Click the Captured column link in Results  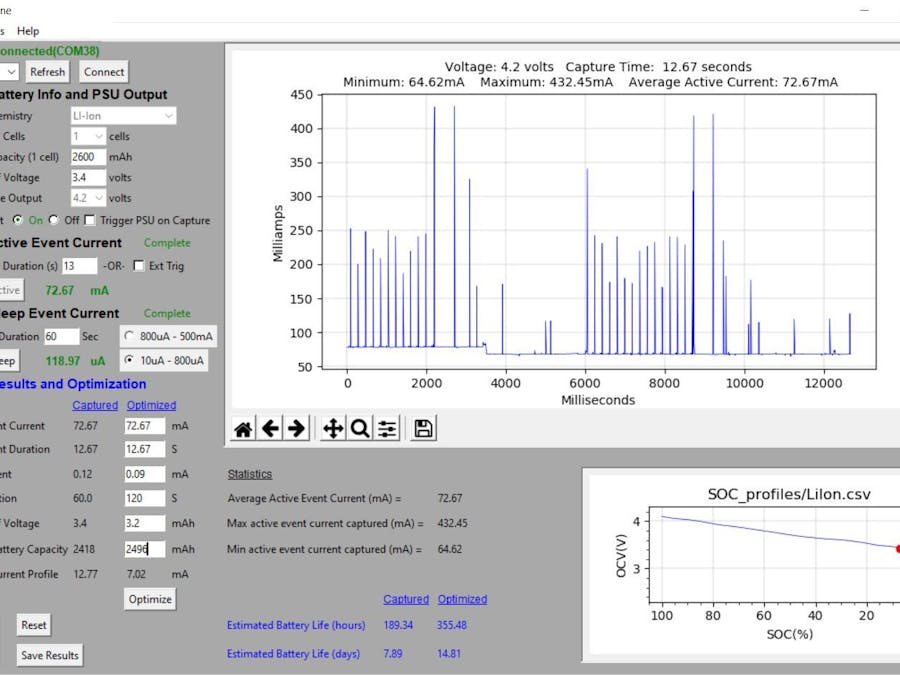point(95,405)
